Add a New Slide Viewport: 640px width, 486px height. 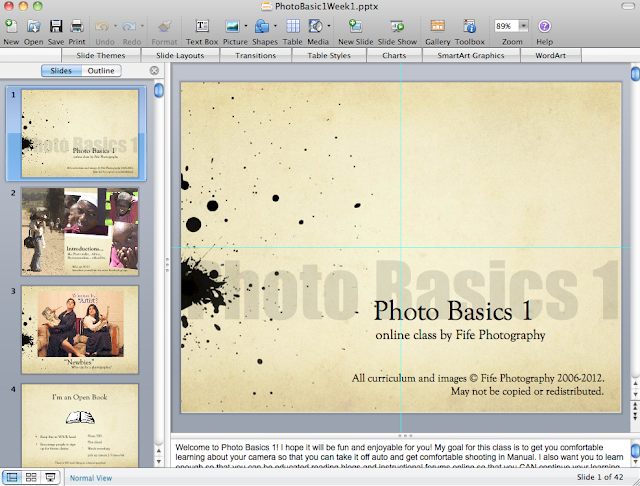tap(354, 26)
